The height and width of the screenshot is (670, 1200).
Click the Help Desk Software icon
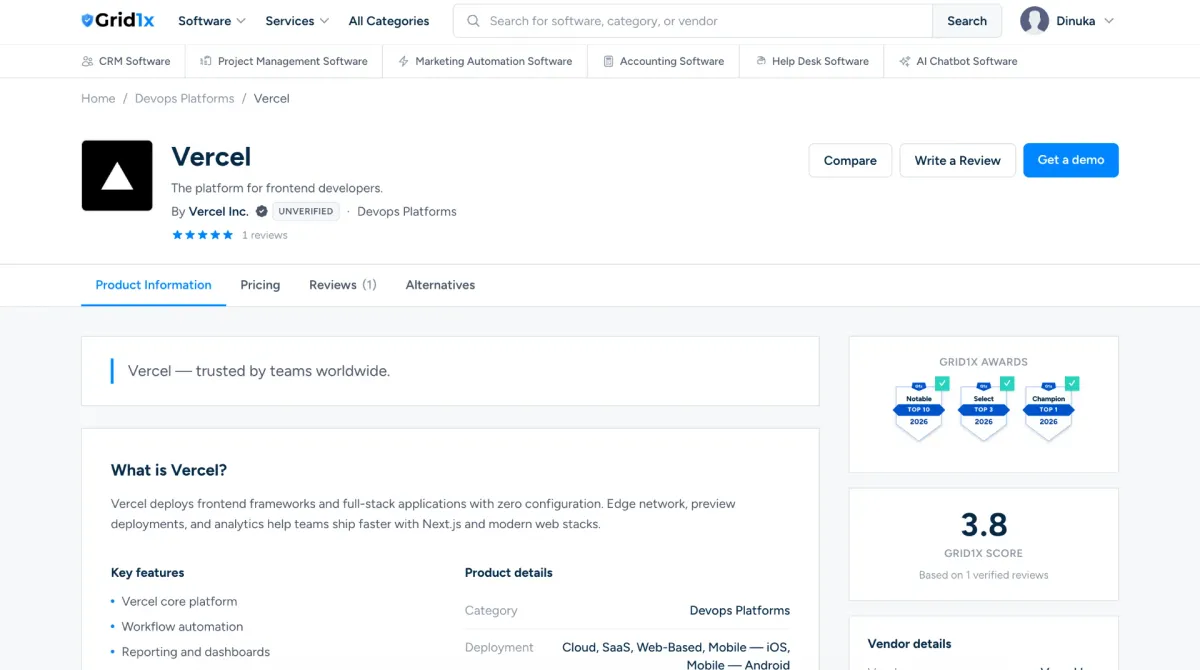761,61
